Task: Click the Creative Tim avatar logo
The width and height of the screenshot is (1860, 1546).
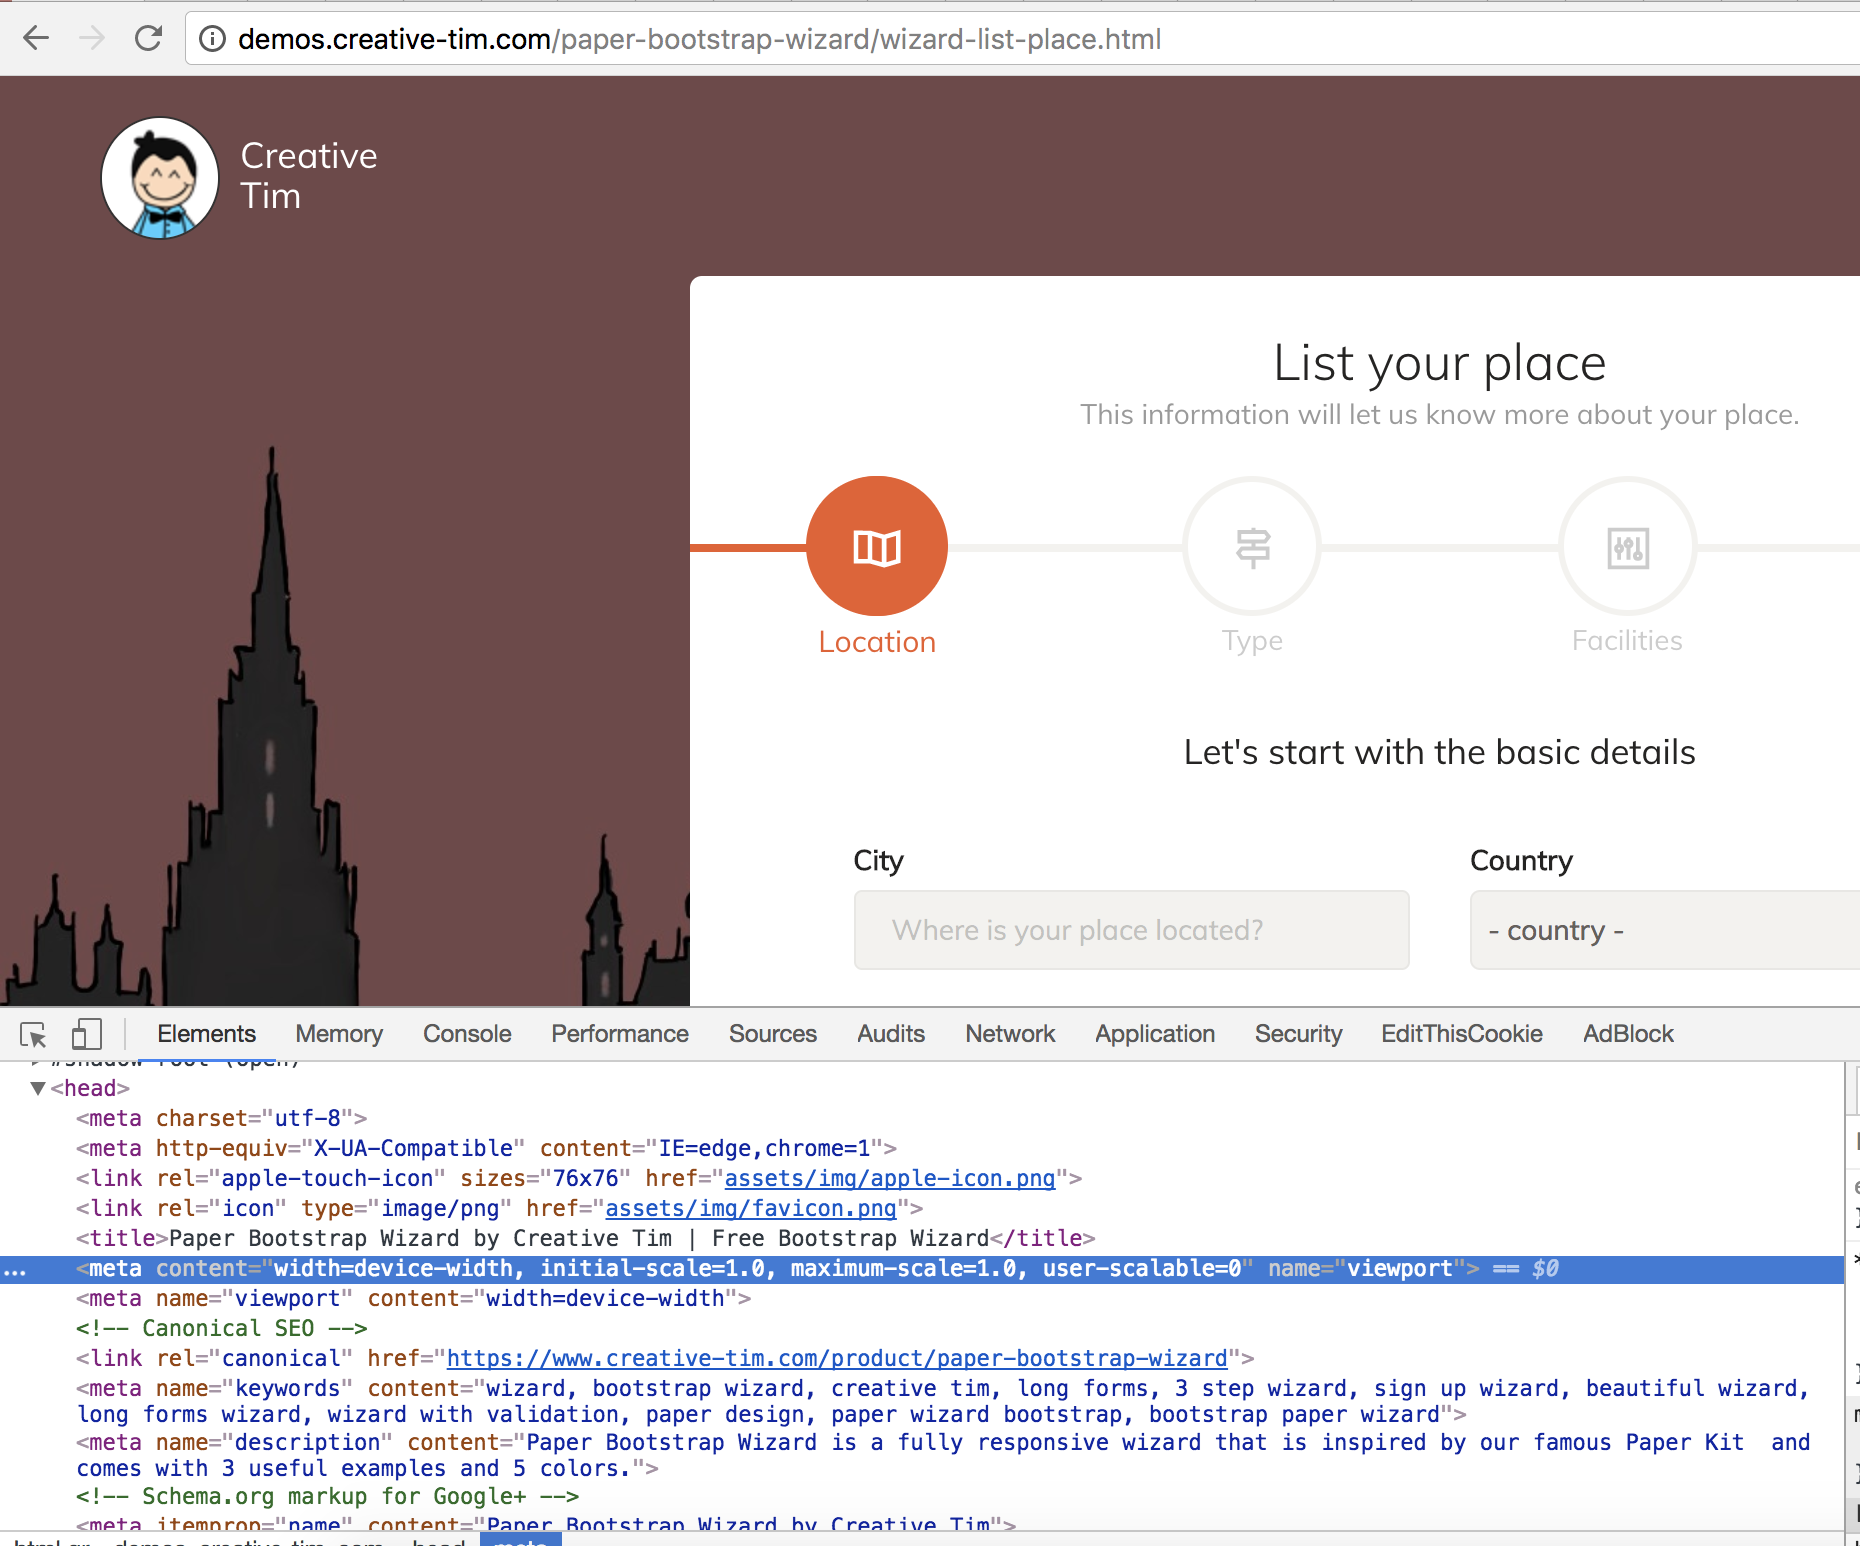Action: click(x=160, y=177)
